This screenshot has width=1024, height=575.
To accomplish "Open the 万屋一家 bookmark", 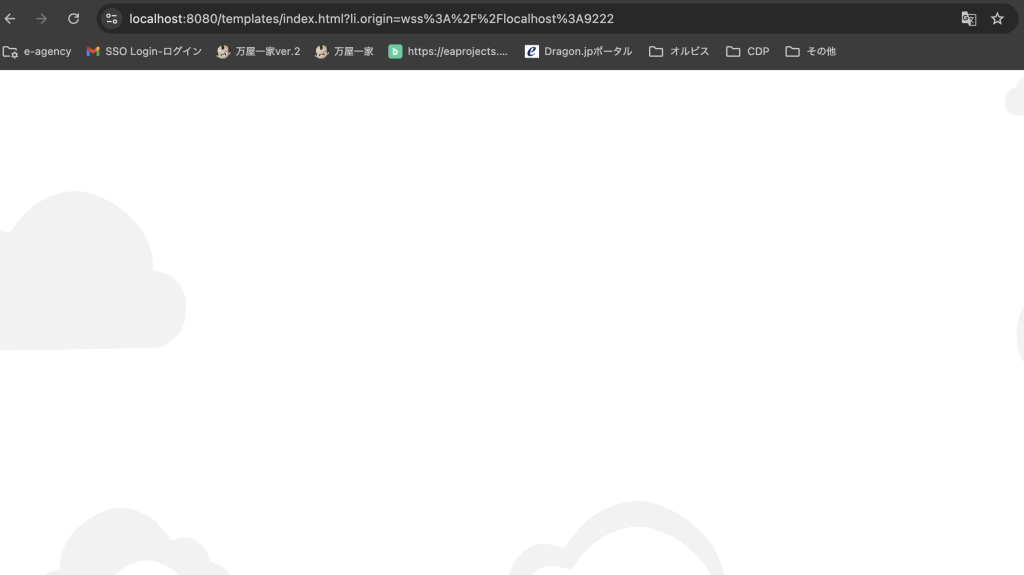I will click(x=344, y=51).
